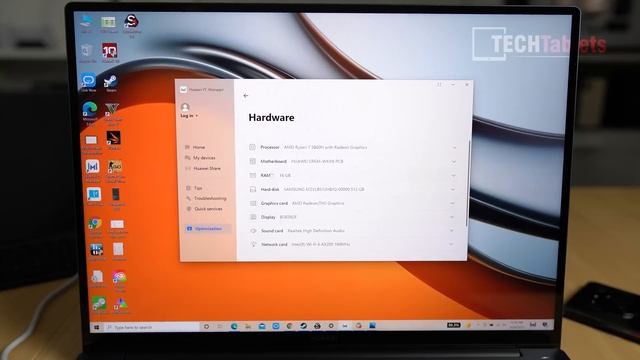
Task: Click the Network card row icon
Action: 253,244
